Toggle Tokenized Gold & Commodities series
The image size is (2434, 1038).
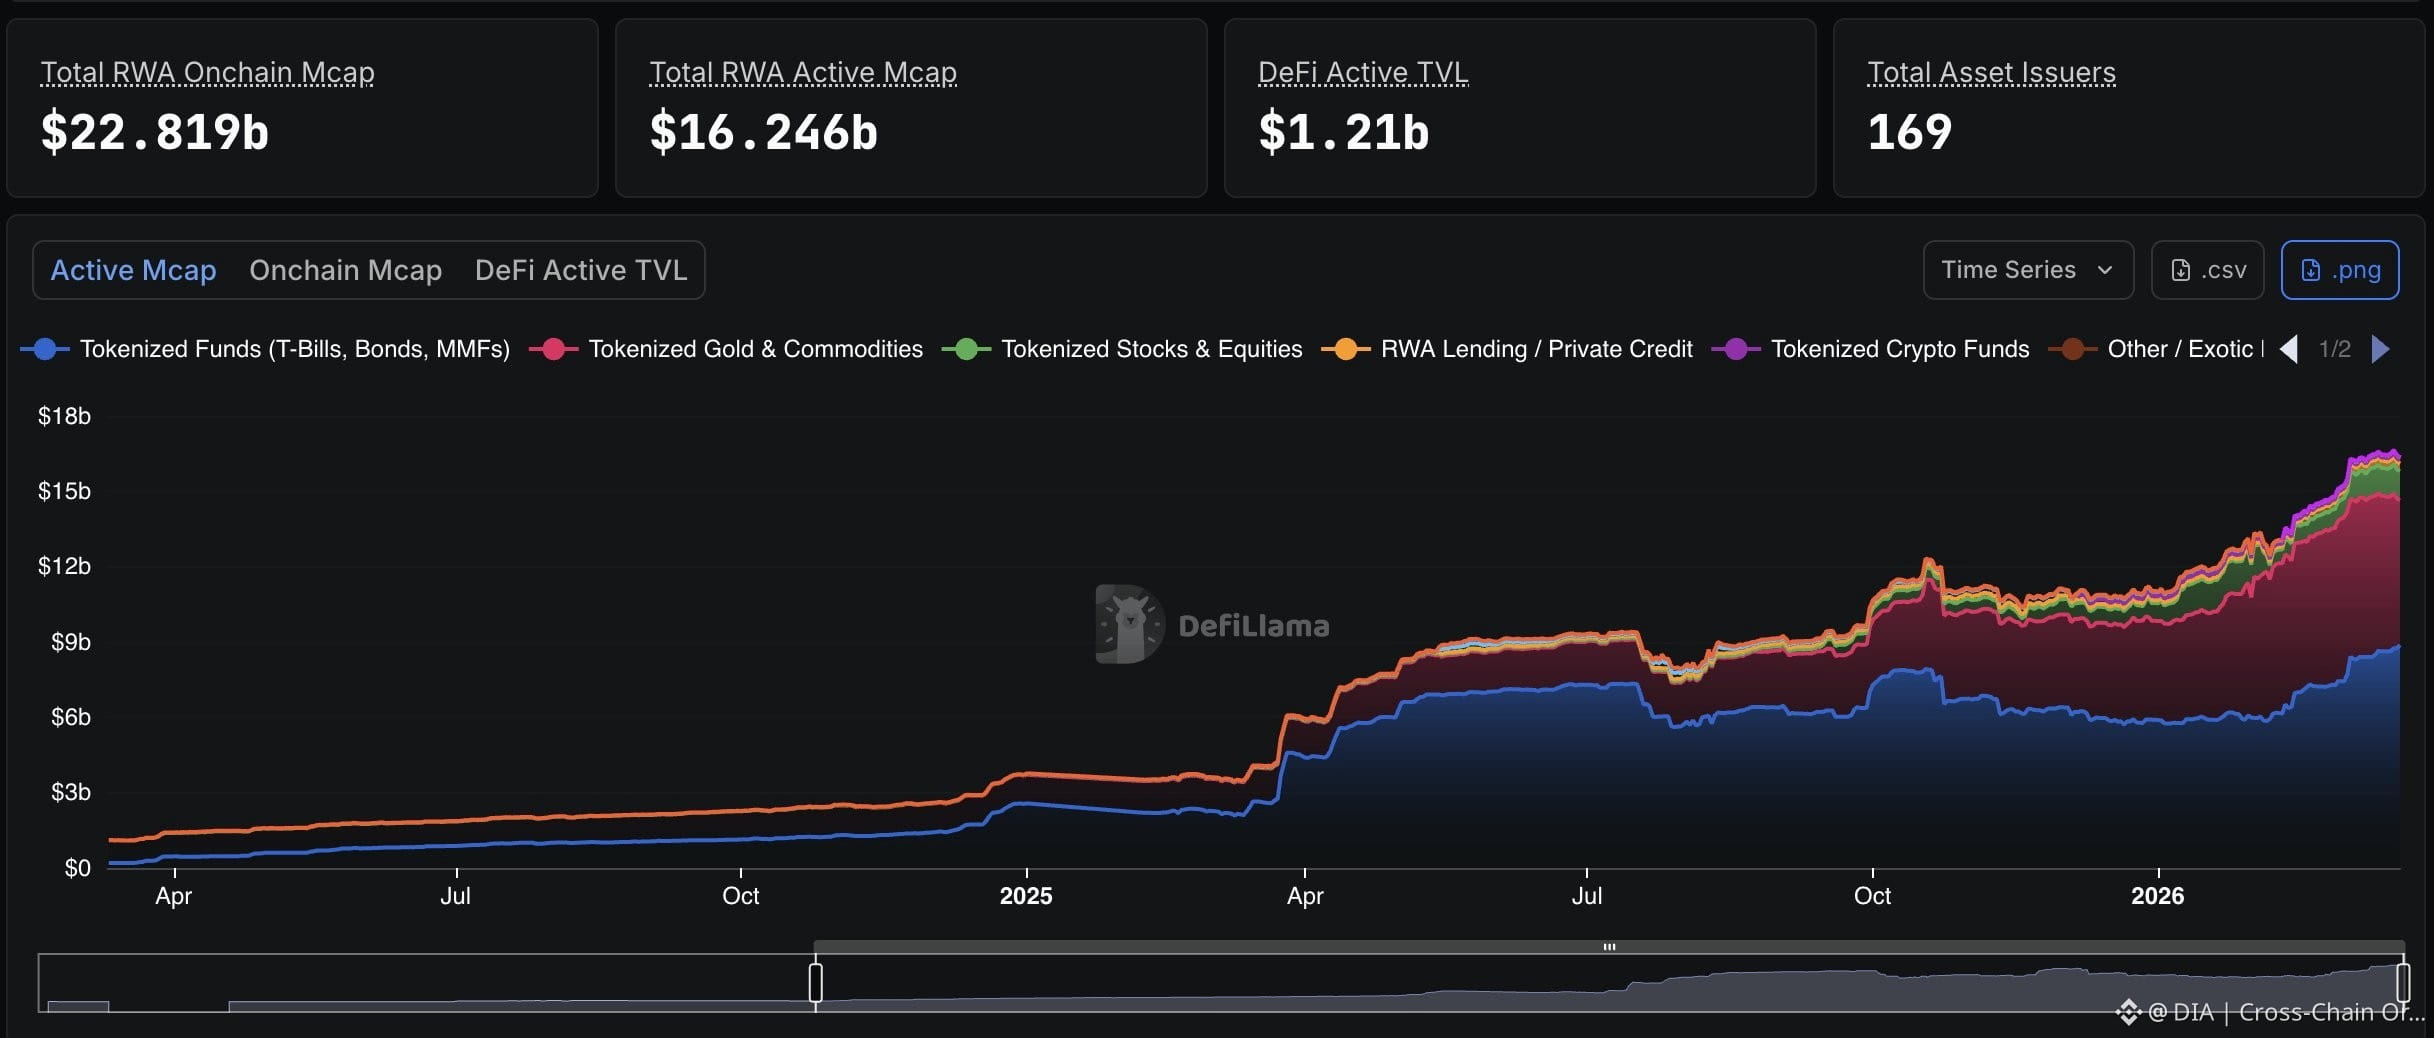(726, 349)
